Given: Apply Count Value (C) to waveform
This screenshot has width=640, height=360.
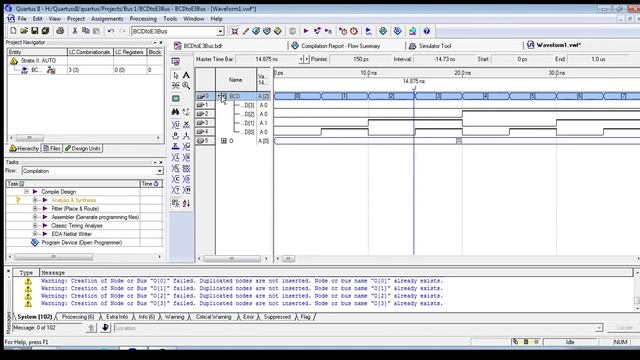Looking at the screenshot, I should point(176,179).
